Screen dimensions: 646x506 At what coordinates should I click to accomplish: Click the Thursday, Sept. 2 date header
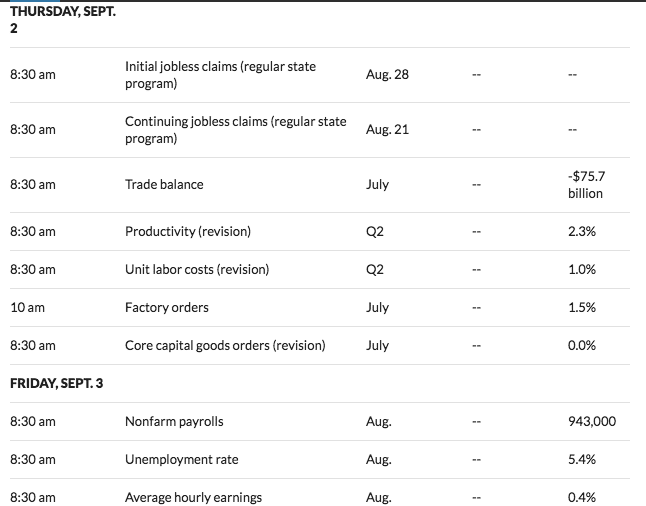(63, 18)
